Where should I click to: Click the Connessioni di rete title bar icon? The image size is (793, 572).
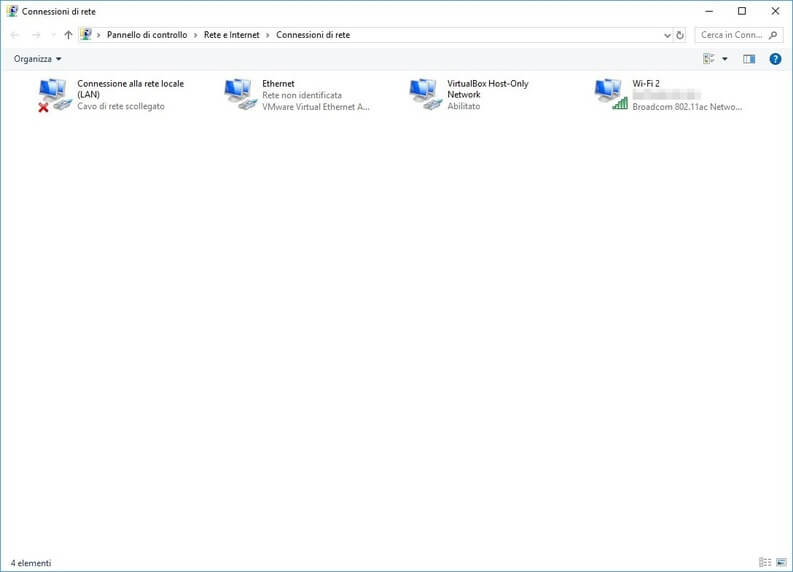[12, 11]
